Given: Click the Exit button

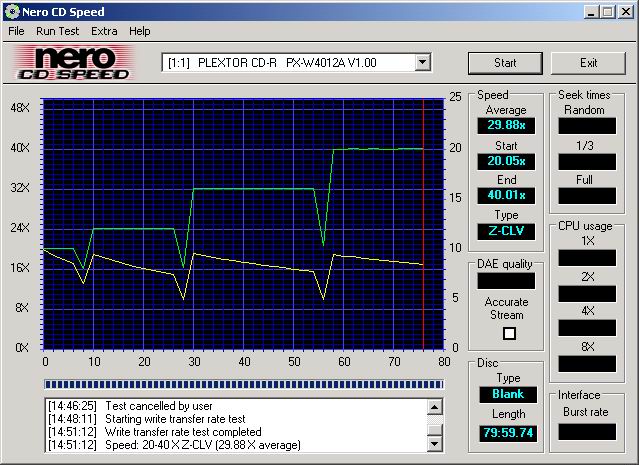Looking at the screenshot, I should (588, 63).
